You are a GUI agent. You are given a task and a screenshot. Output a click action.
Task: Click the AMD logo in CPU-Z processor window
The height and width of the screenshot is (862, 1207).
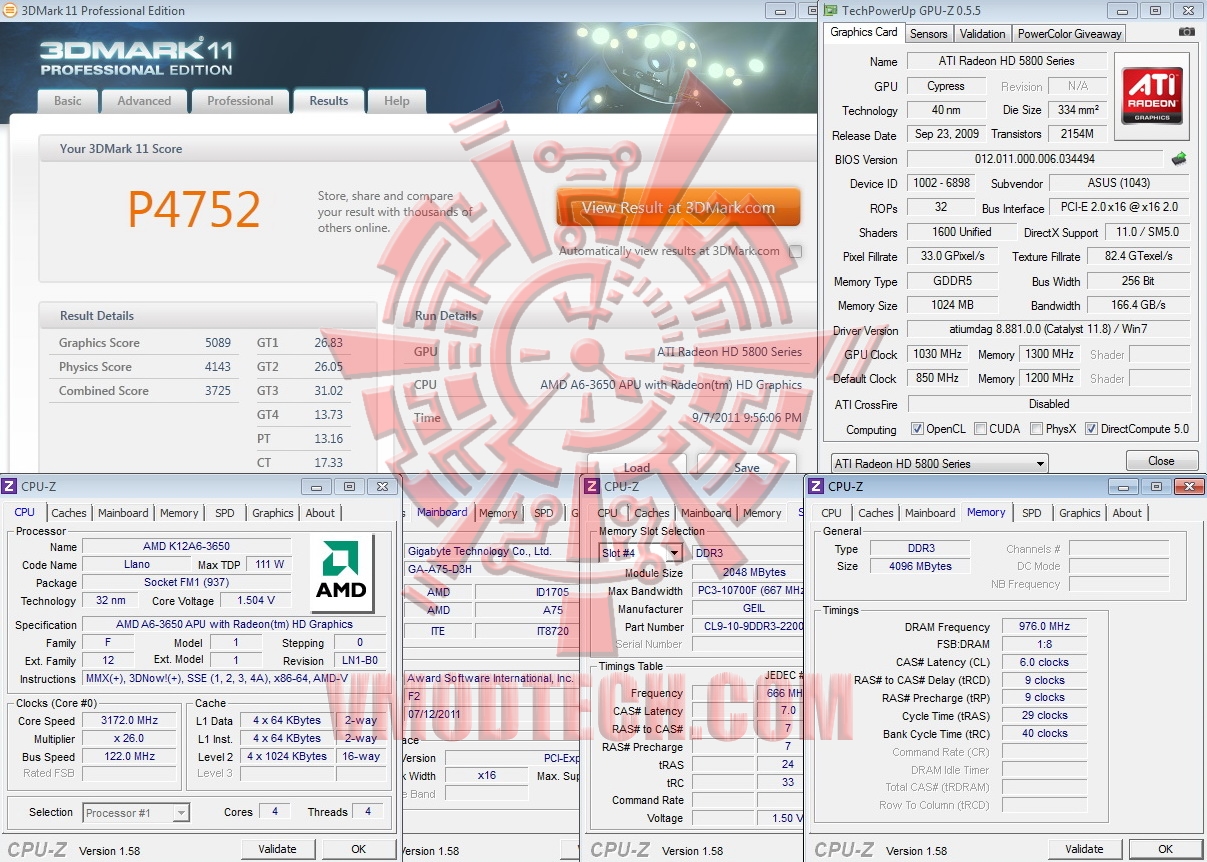coord(342,573)
